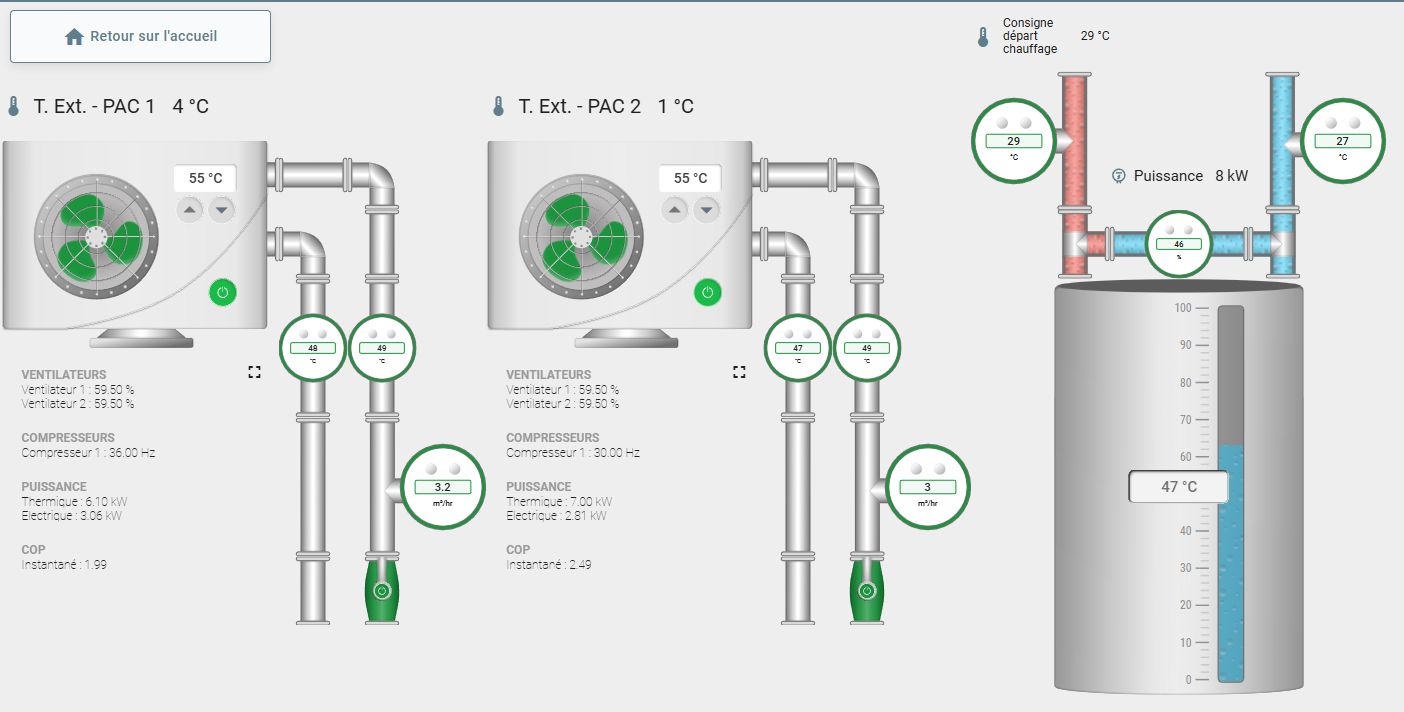1404x712 pixels.
Task: Expand PAC 1 details with fullscreen icon
Action: [254, 372]
